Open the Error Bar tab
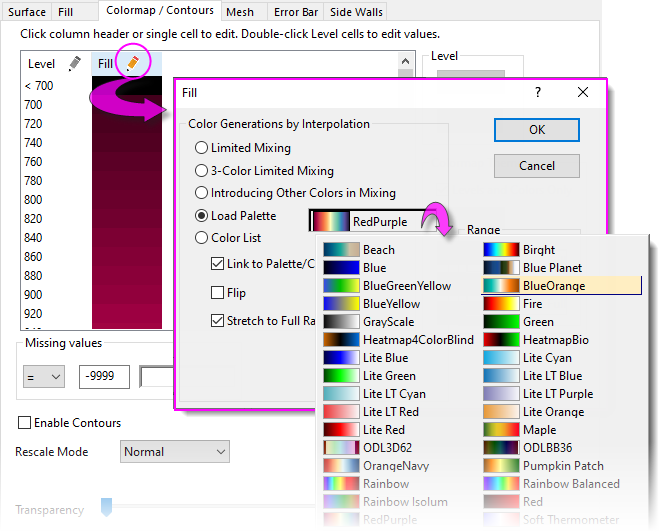Viewport: 662px width, 532px height. pyautogui.click(x=298, y=12)
